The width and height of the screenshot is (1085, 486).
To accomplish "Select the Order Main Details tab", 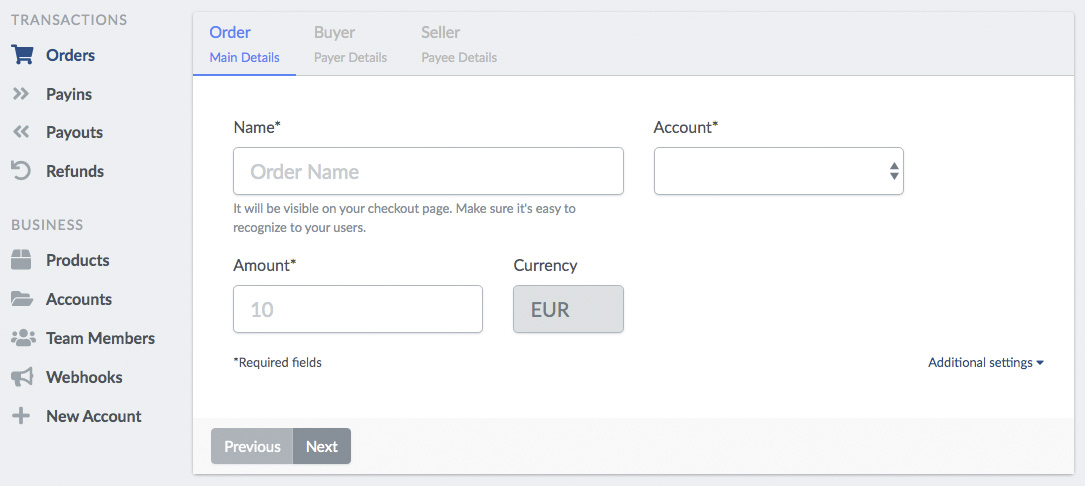I will pyautogui.click(x=244, y=44).
